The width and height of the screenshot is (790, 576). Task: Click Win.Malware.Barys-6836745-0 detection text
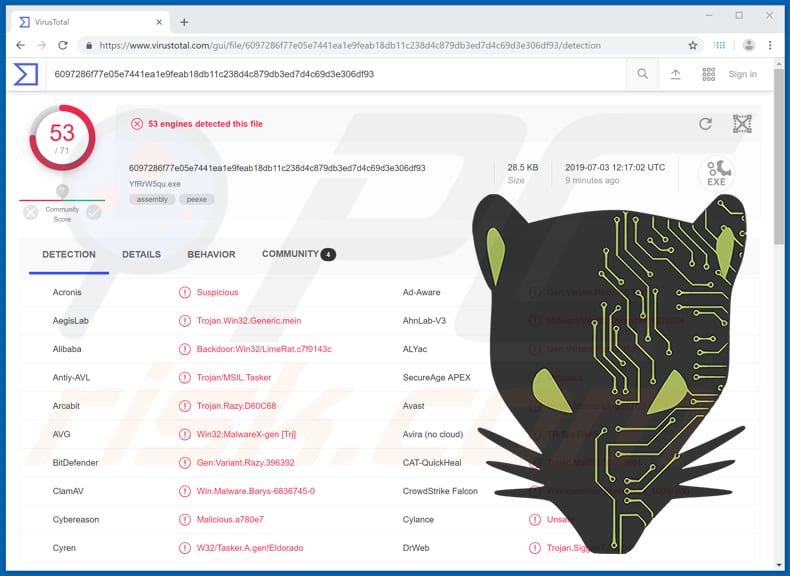255,491
